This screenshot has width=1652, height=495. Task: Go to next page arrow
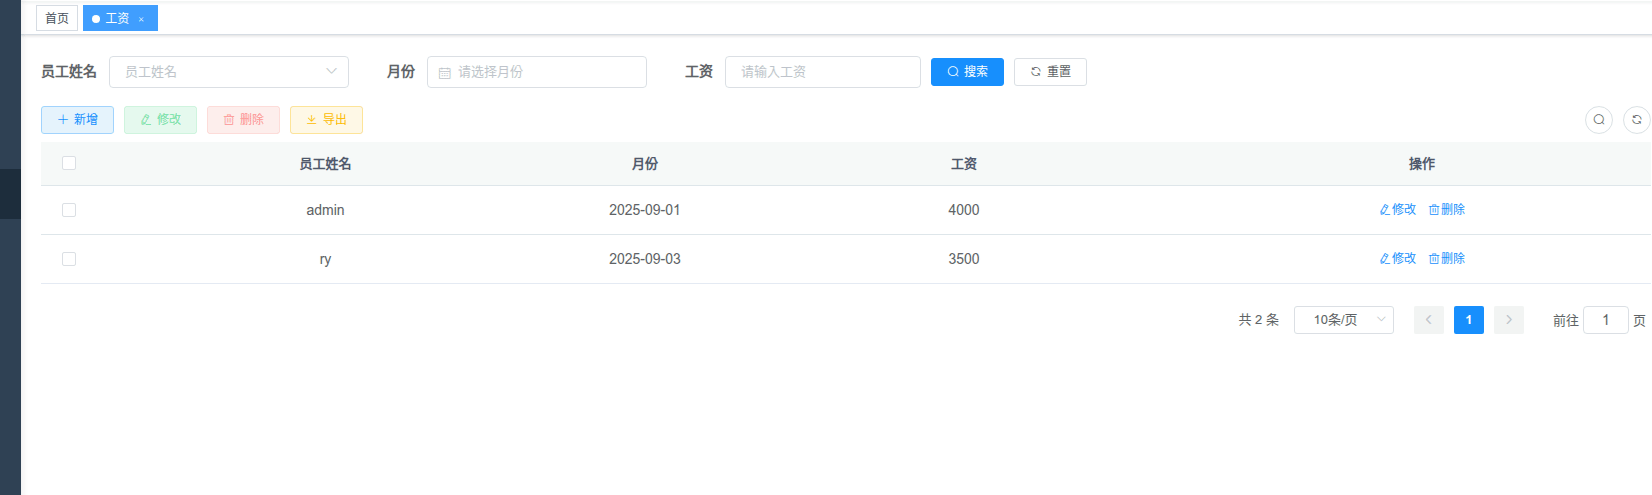coord(1508,320)
